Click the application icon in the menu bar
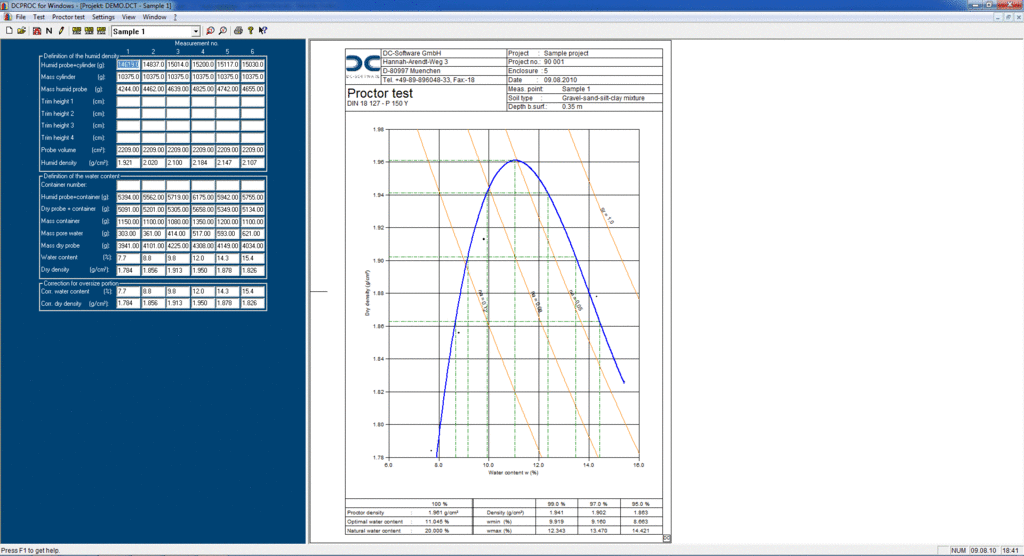The width and height of the screenshot is (1024, 556). (7, 17)
